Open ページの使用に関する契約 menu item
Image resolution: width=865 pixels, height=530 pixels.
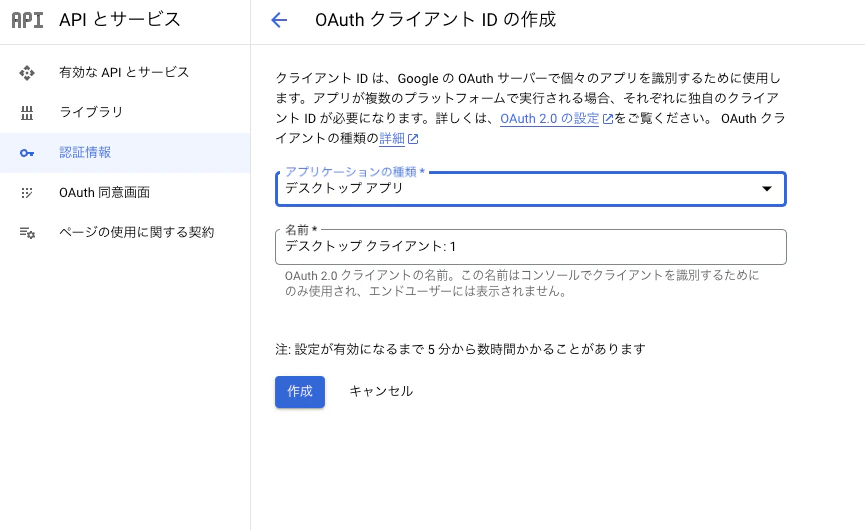pos(125,233)
